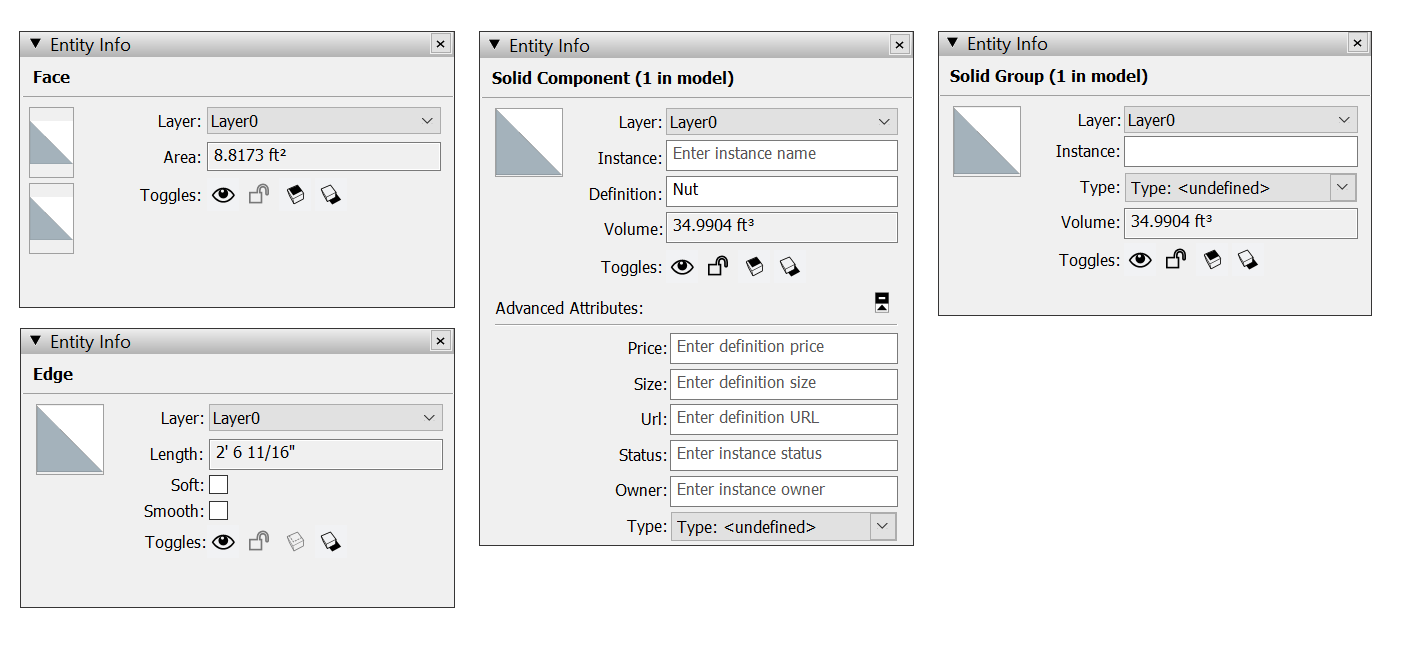
Task: Toggle lock icon in Solid Group panel
Action: click(1176, 260)
